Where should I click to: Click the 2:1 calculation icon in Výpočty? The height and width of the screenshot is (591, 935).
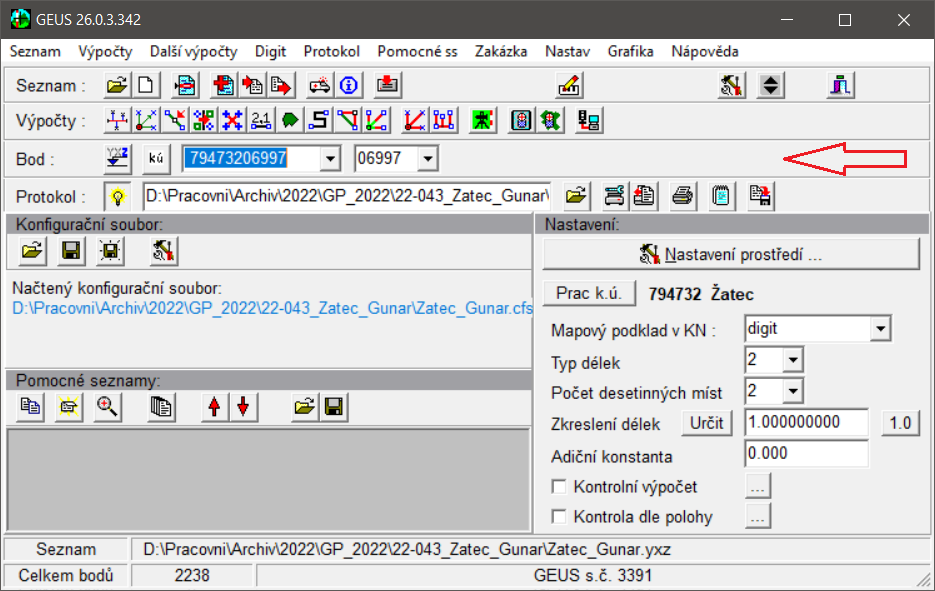[261, 121]
